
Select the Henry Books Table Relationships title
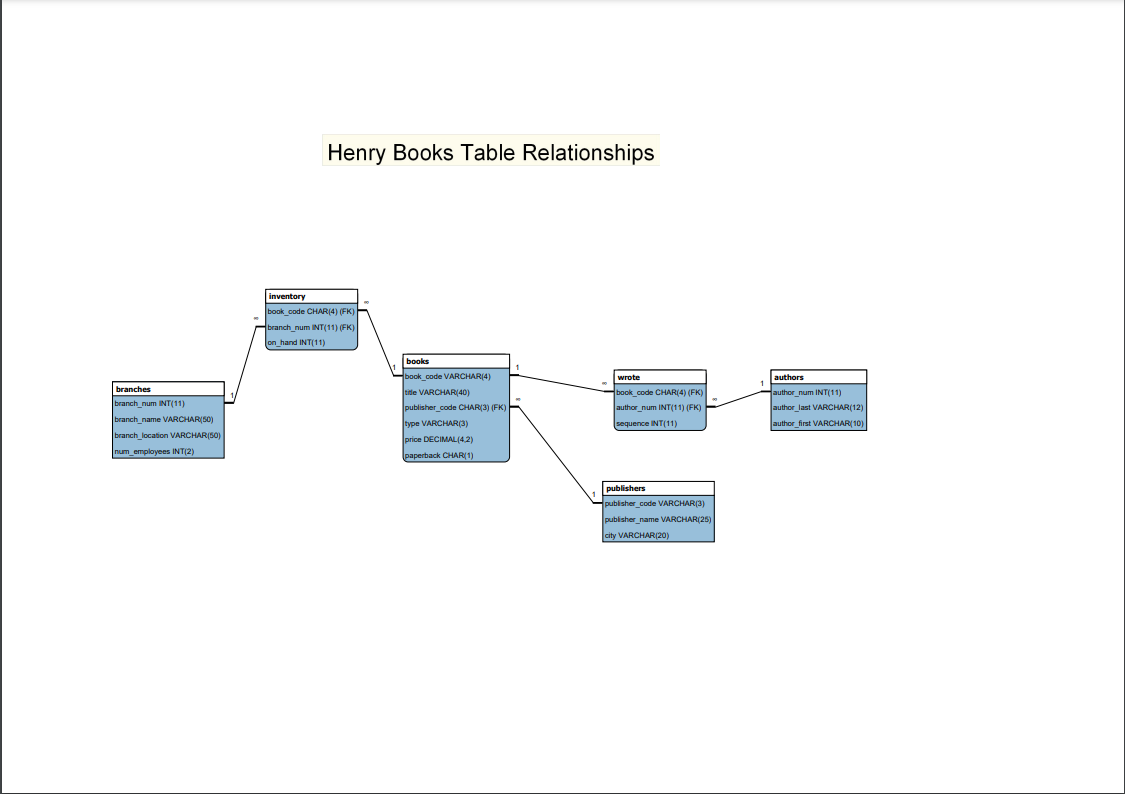coord(489,153)
